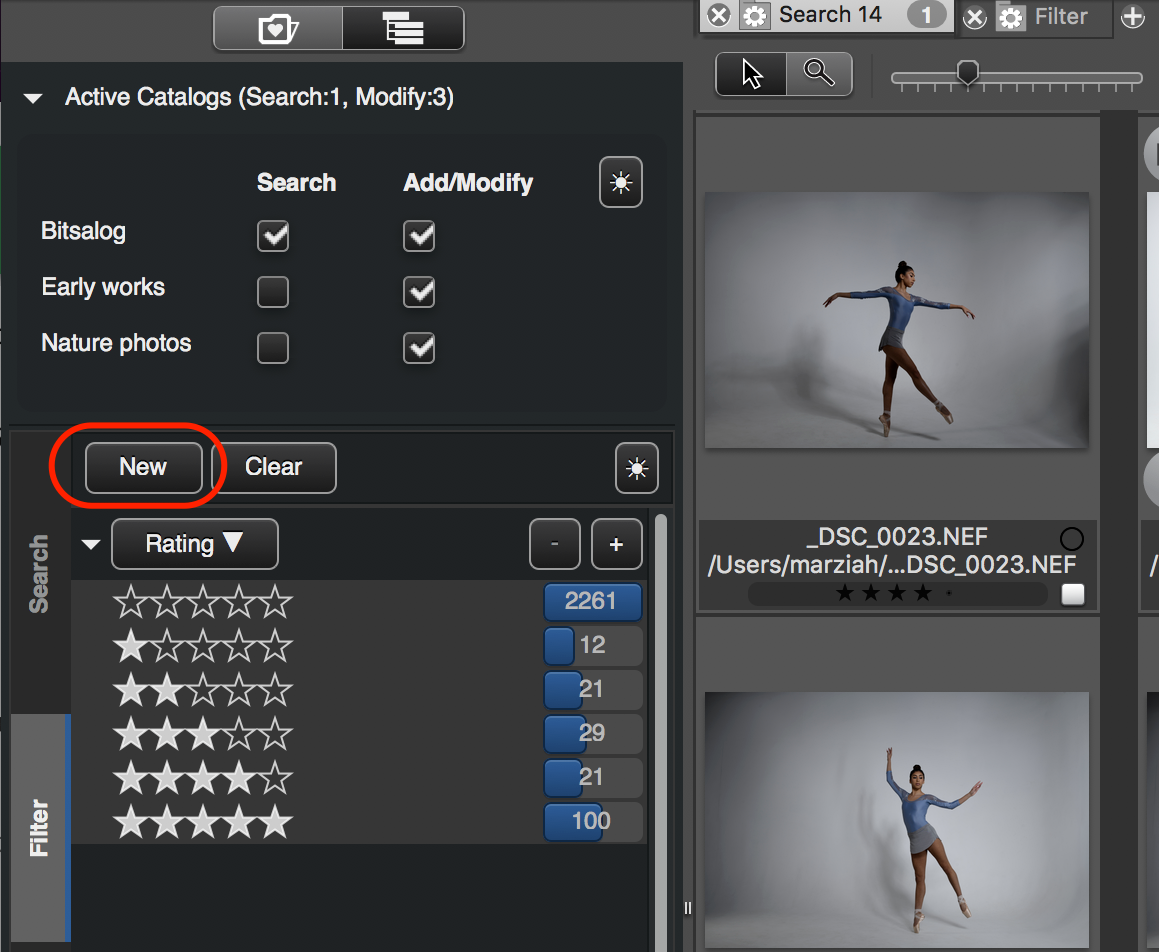Screen dimensions: 1159x952
Task: Uncheck Add/Modify for the Bitsalog catalog
Action: [x=419, y=236]
